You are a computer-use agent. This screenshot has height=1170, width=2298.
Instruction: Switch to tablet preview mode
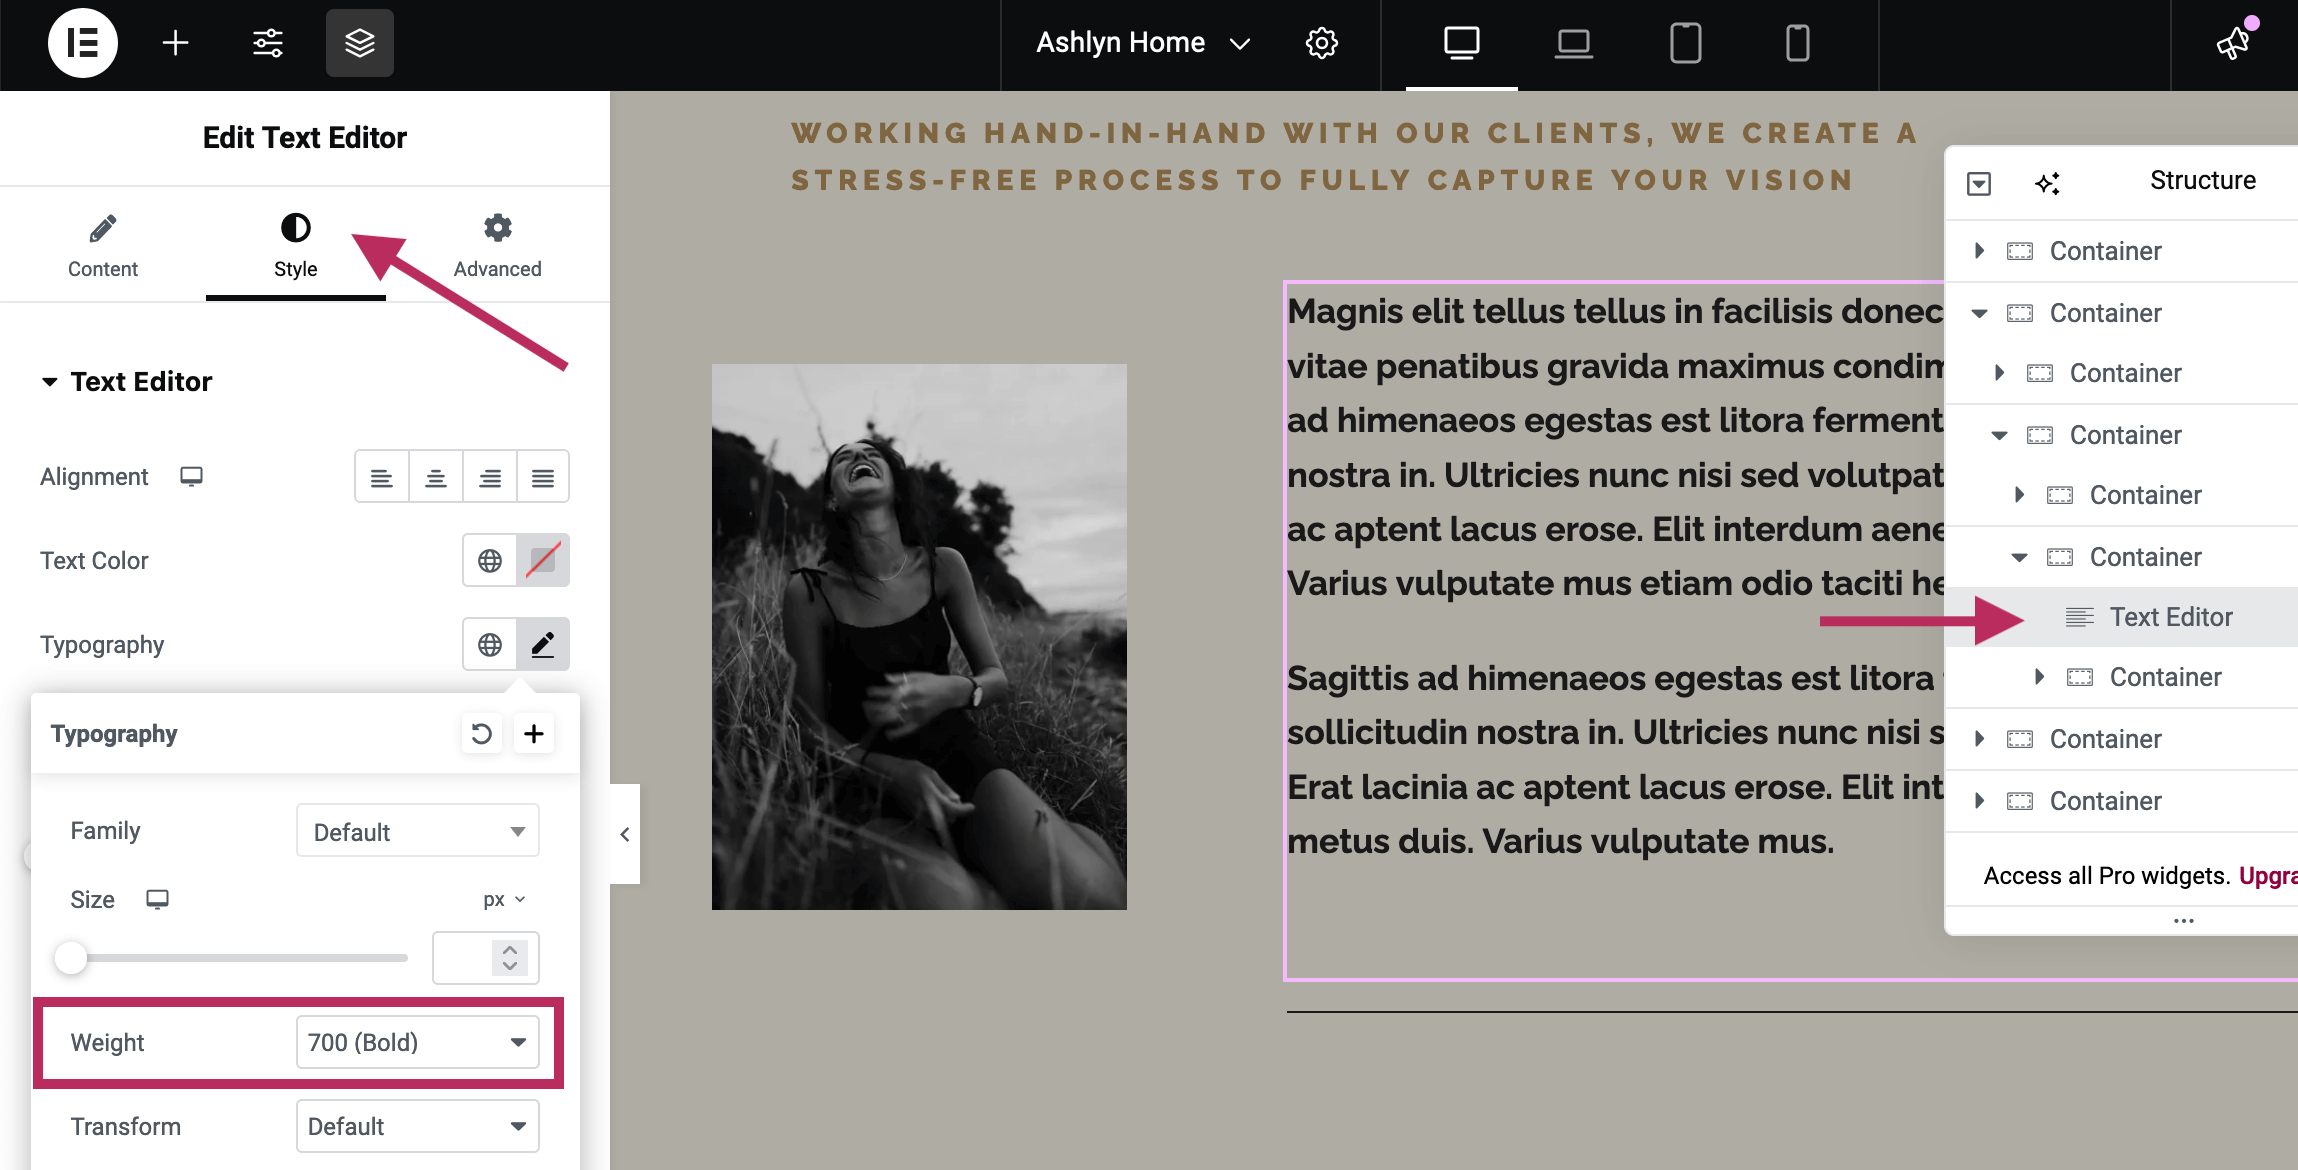point(1685,43)
